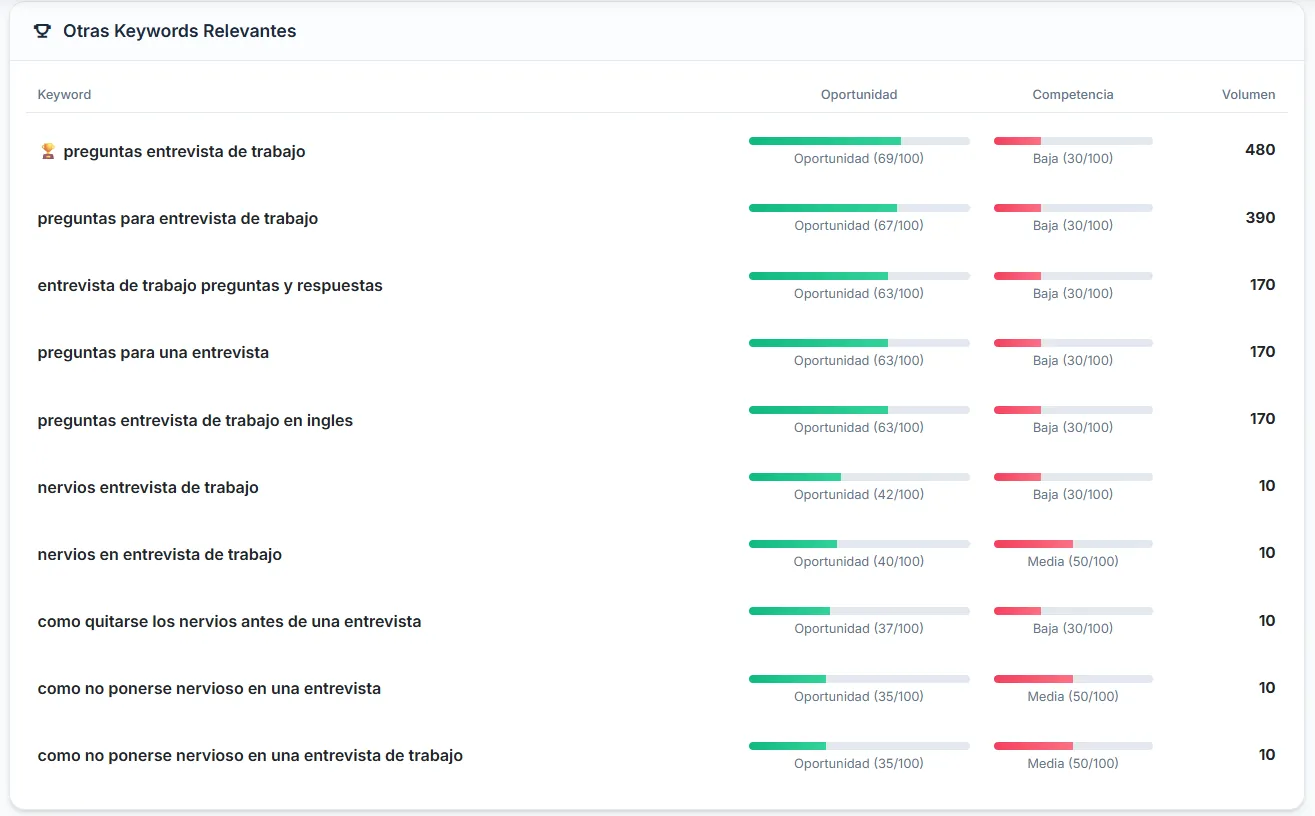Screen dimensions: 1315x816
Task: Open 'como quitarse los nervios antes de una entrevista'
Action: tap(227, 621)
